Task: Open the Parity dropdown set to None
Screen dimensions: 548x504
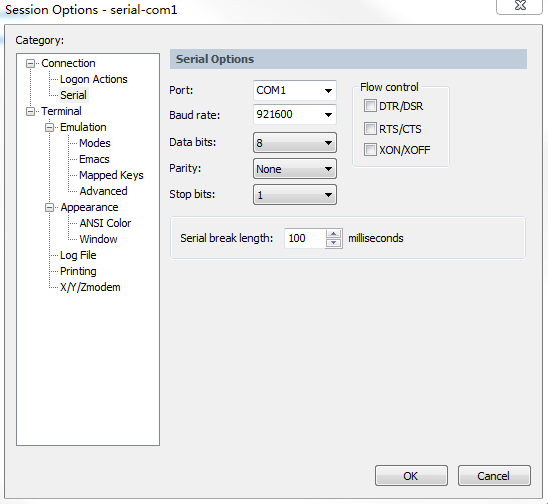Action: pos(295,169)
